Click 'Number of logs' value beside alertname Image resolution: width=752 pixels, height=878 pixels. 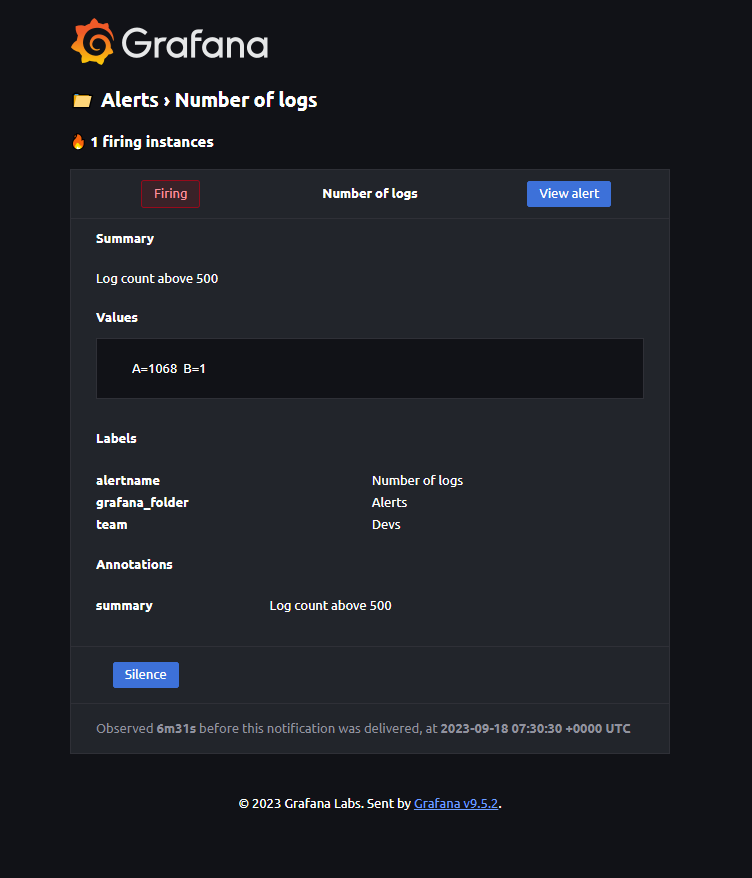tap(418, 480)
